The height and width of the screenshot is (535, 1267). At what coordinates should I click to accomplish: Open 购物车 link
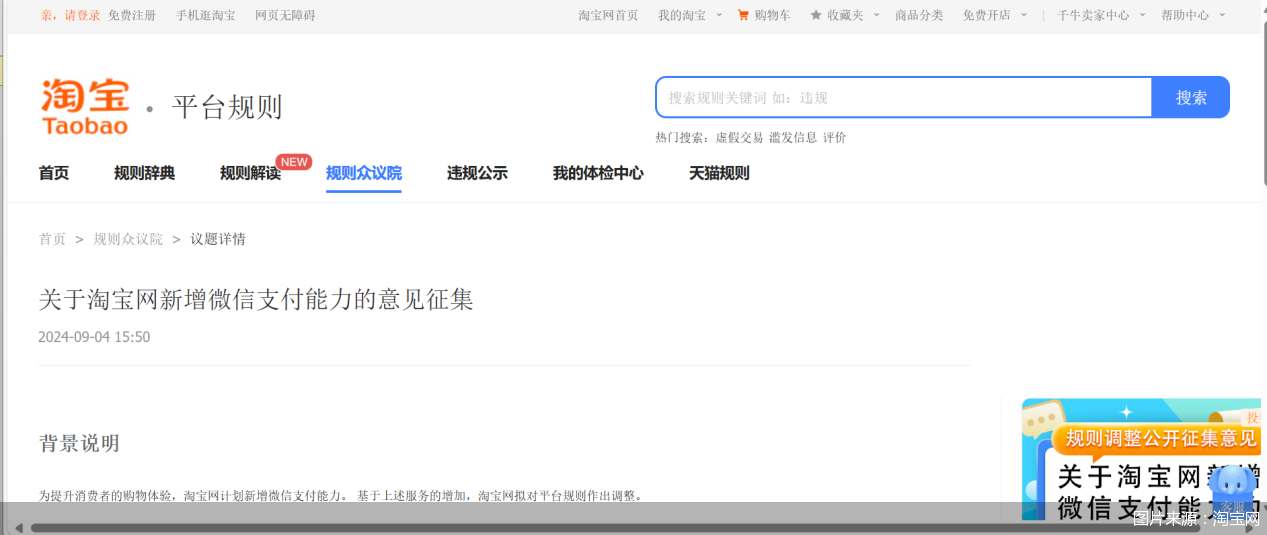tap(772, 15)
